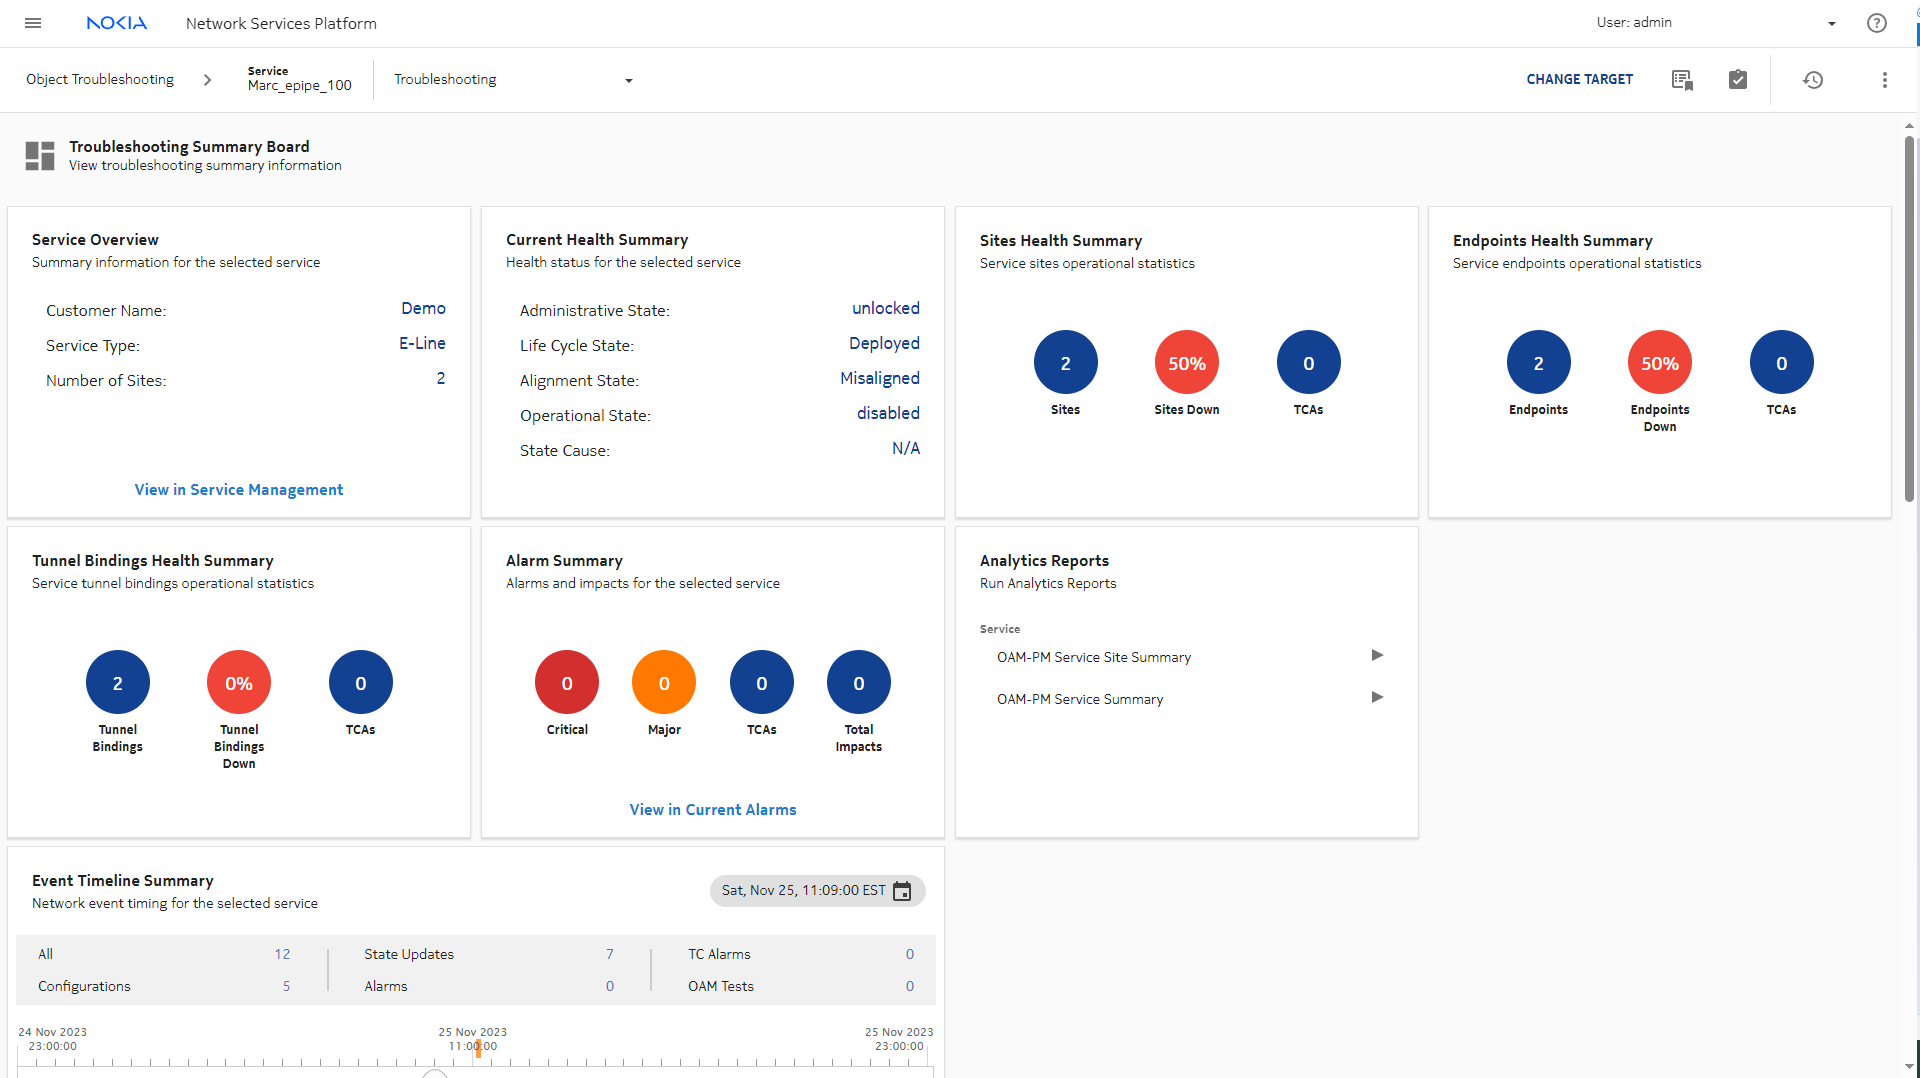Open the history clock icon
This screenshot has height=1078, width=1920.
pos(1813,80)
